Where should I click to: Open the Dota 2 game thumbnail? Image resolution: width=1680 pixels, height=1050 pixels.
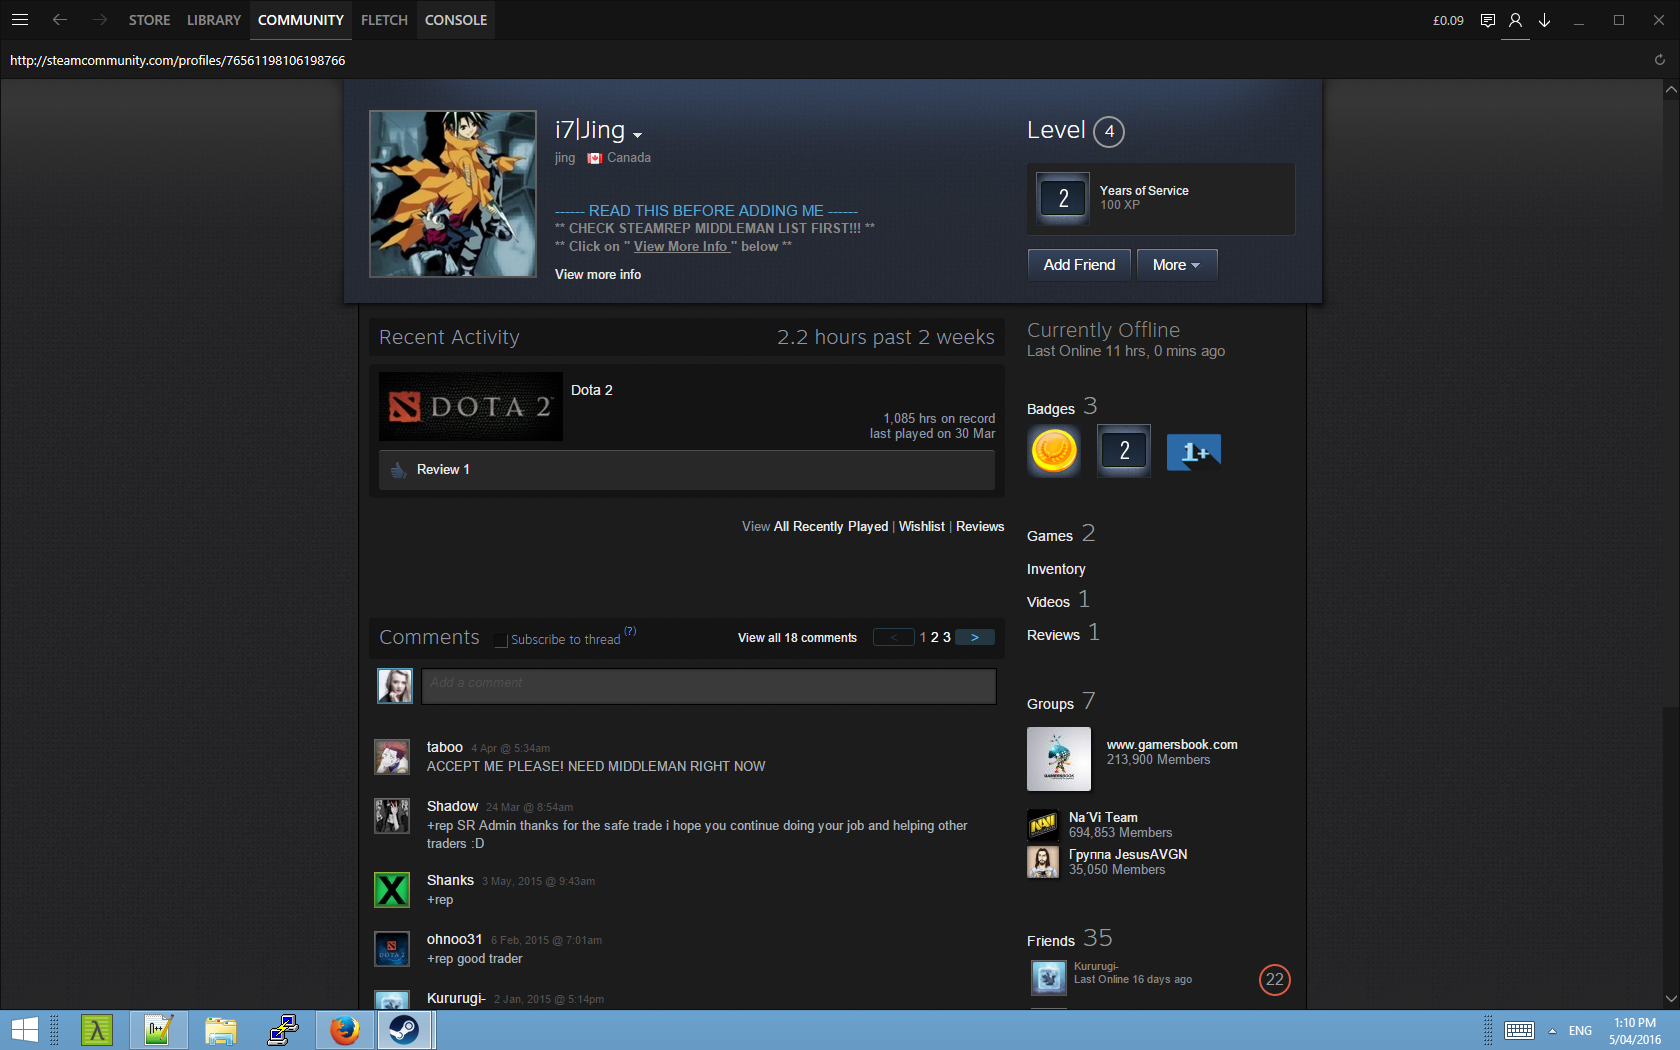pyautogui.click(x=471, y=407)
